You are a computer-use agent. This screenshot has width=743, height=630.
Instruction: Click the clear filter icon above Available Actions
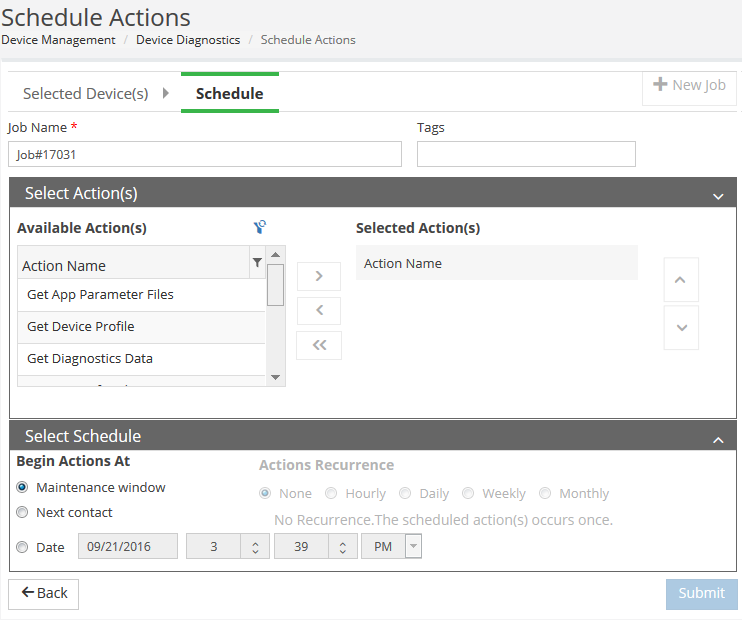click(x=260, y=227)
